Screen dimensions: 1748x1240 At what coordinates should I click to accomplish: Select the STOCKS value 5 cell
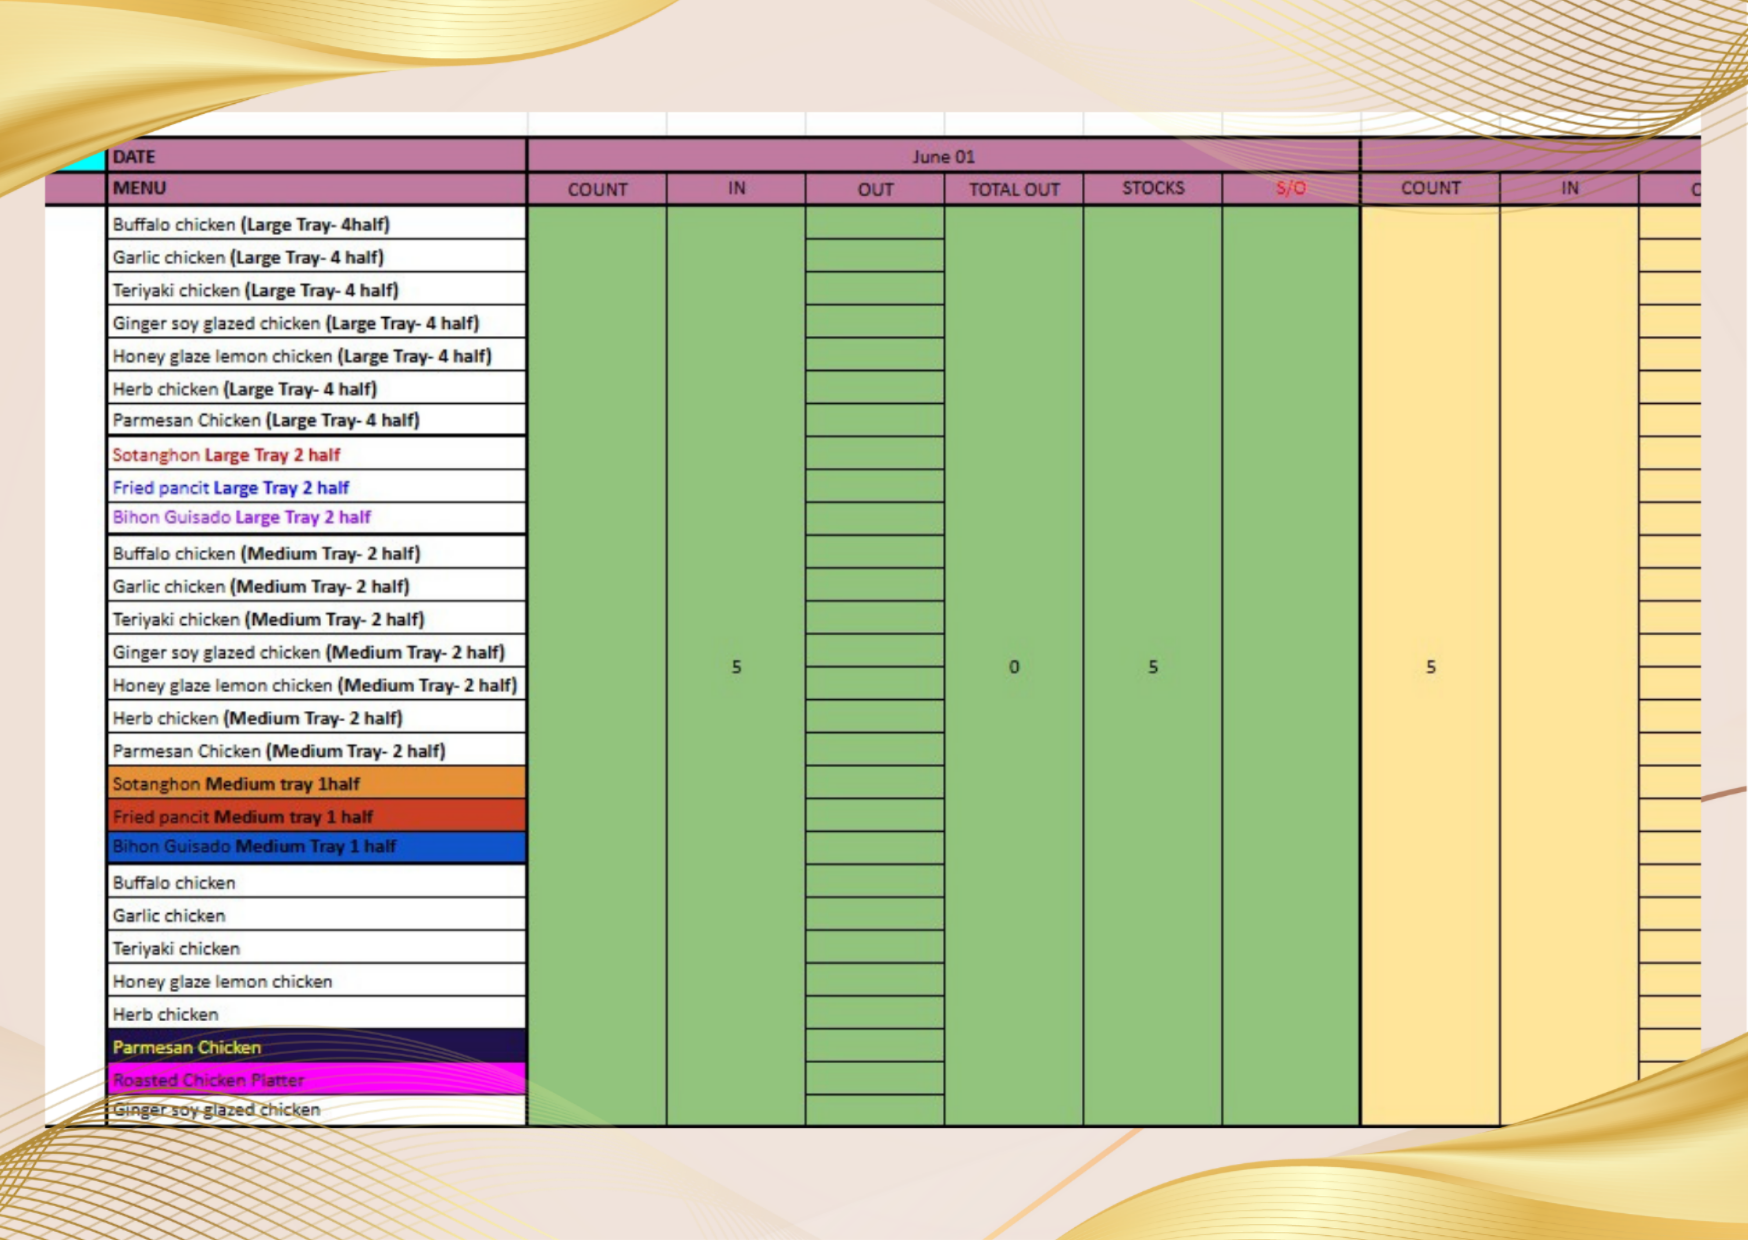pos(1152,666)
